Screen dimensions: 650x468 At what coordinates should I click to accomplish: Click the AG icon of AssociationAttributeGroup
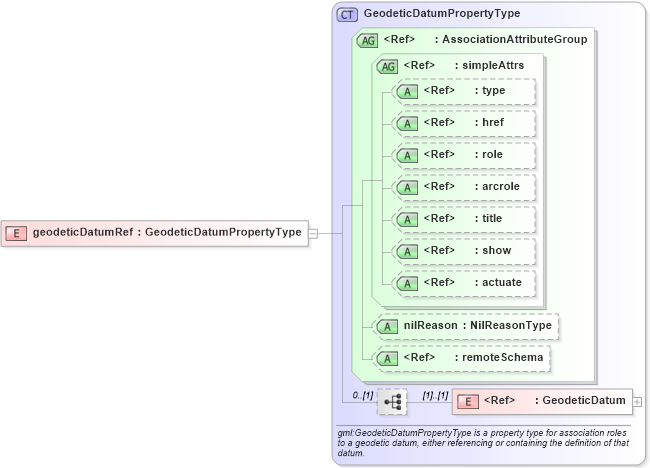click(x=367, y=40)
